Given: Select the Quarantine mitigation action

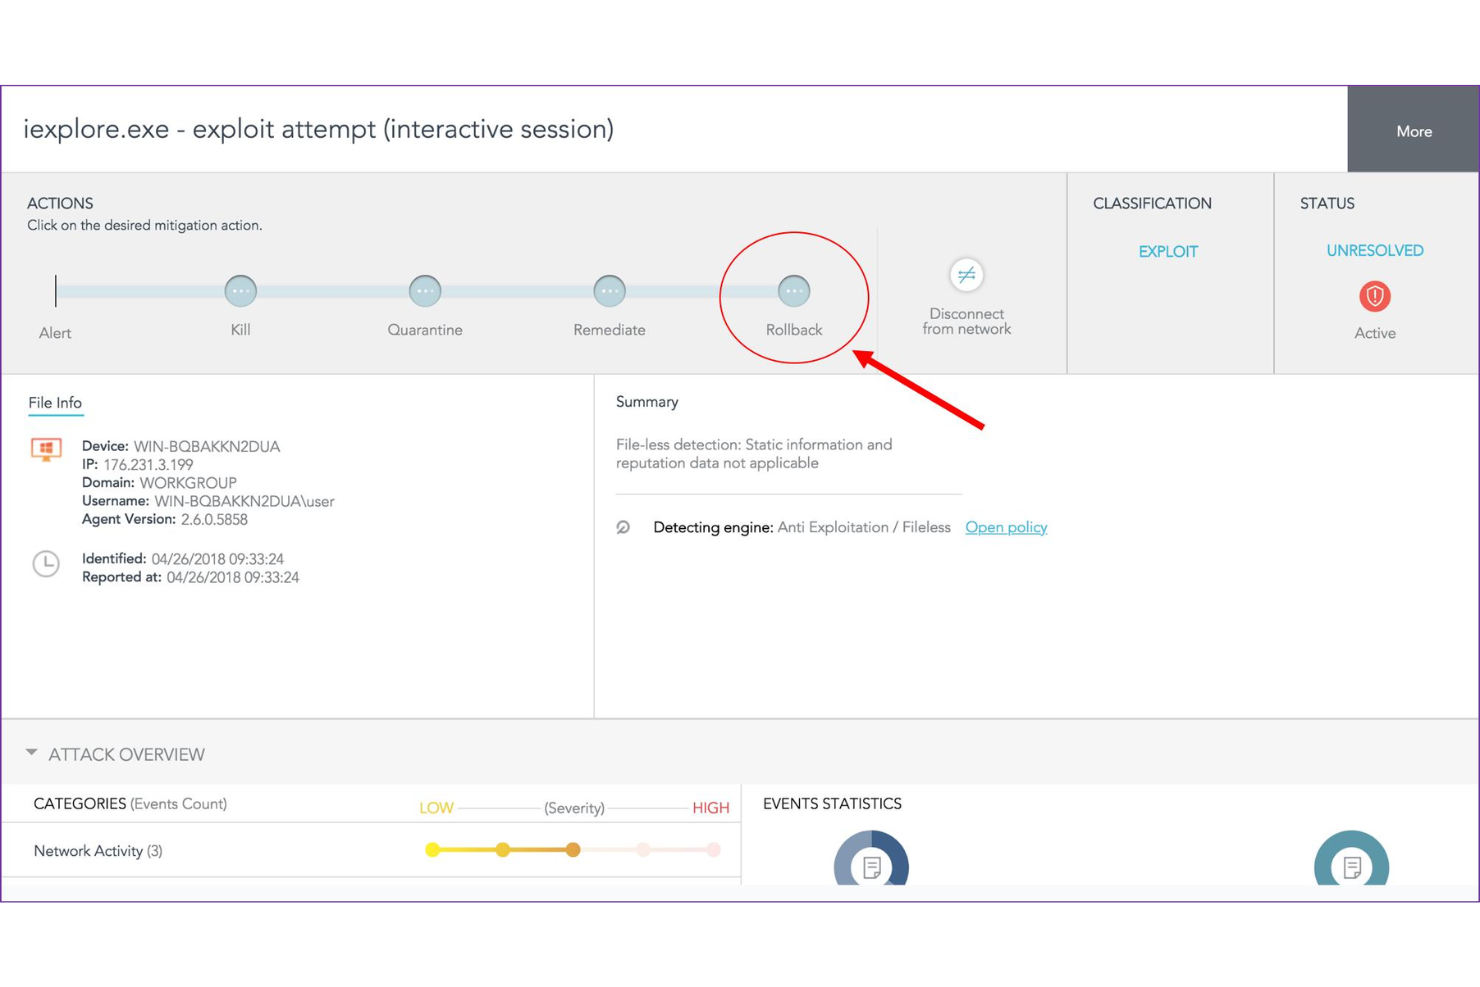Looking at the screenshot, I should pyautogui.click(x=425, y=291).
